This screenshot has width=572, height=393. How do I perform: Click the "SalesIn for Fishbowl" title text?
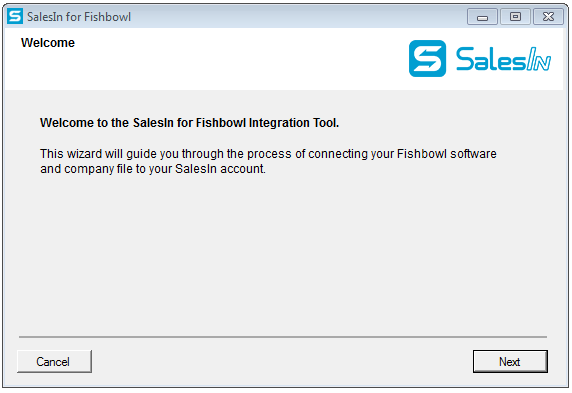[x=79, y=17]
